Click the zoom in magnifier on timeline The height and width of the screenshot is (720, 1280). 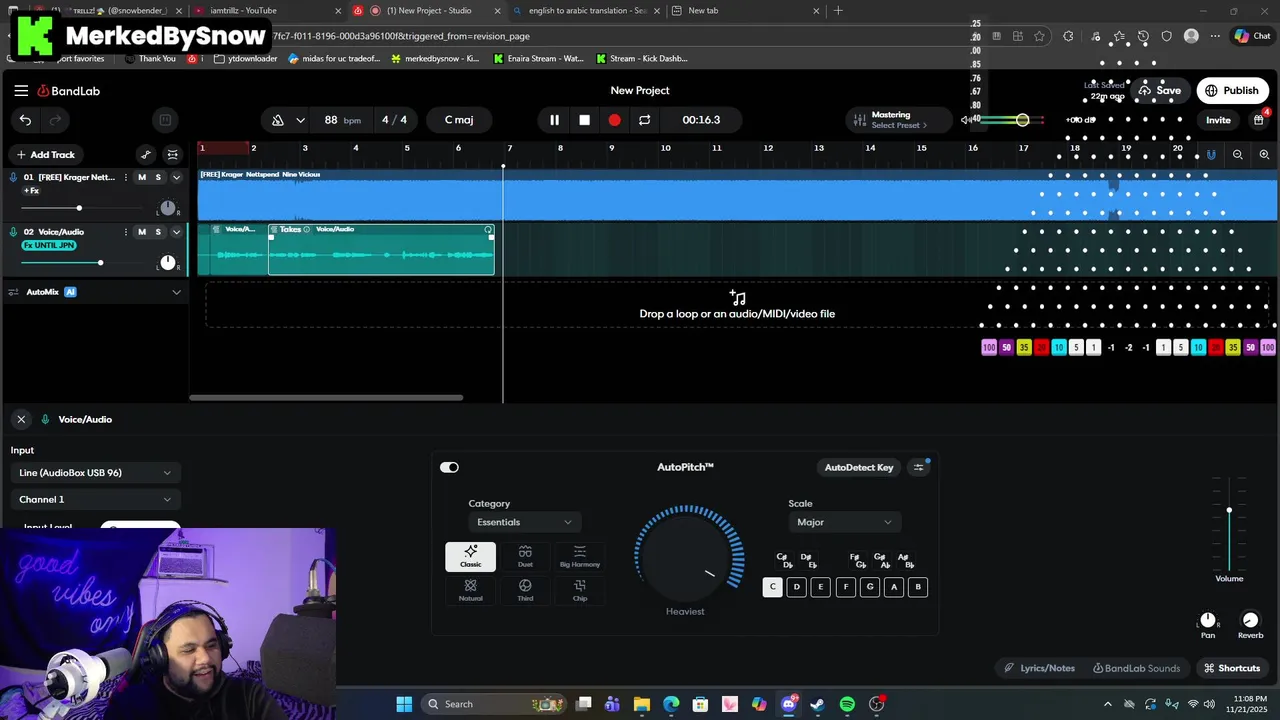(1264, 154)
